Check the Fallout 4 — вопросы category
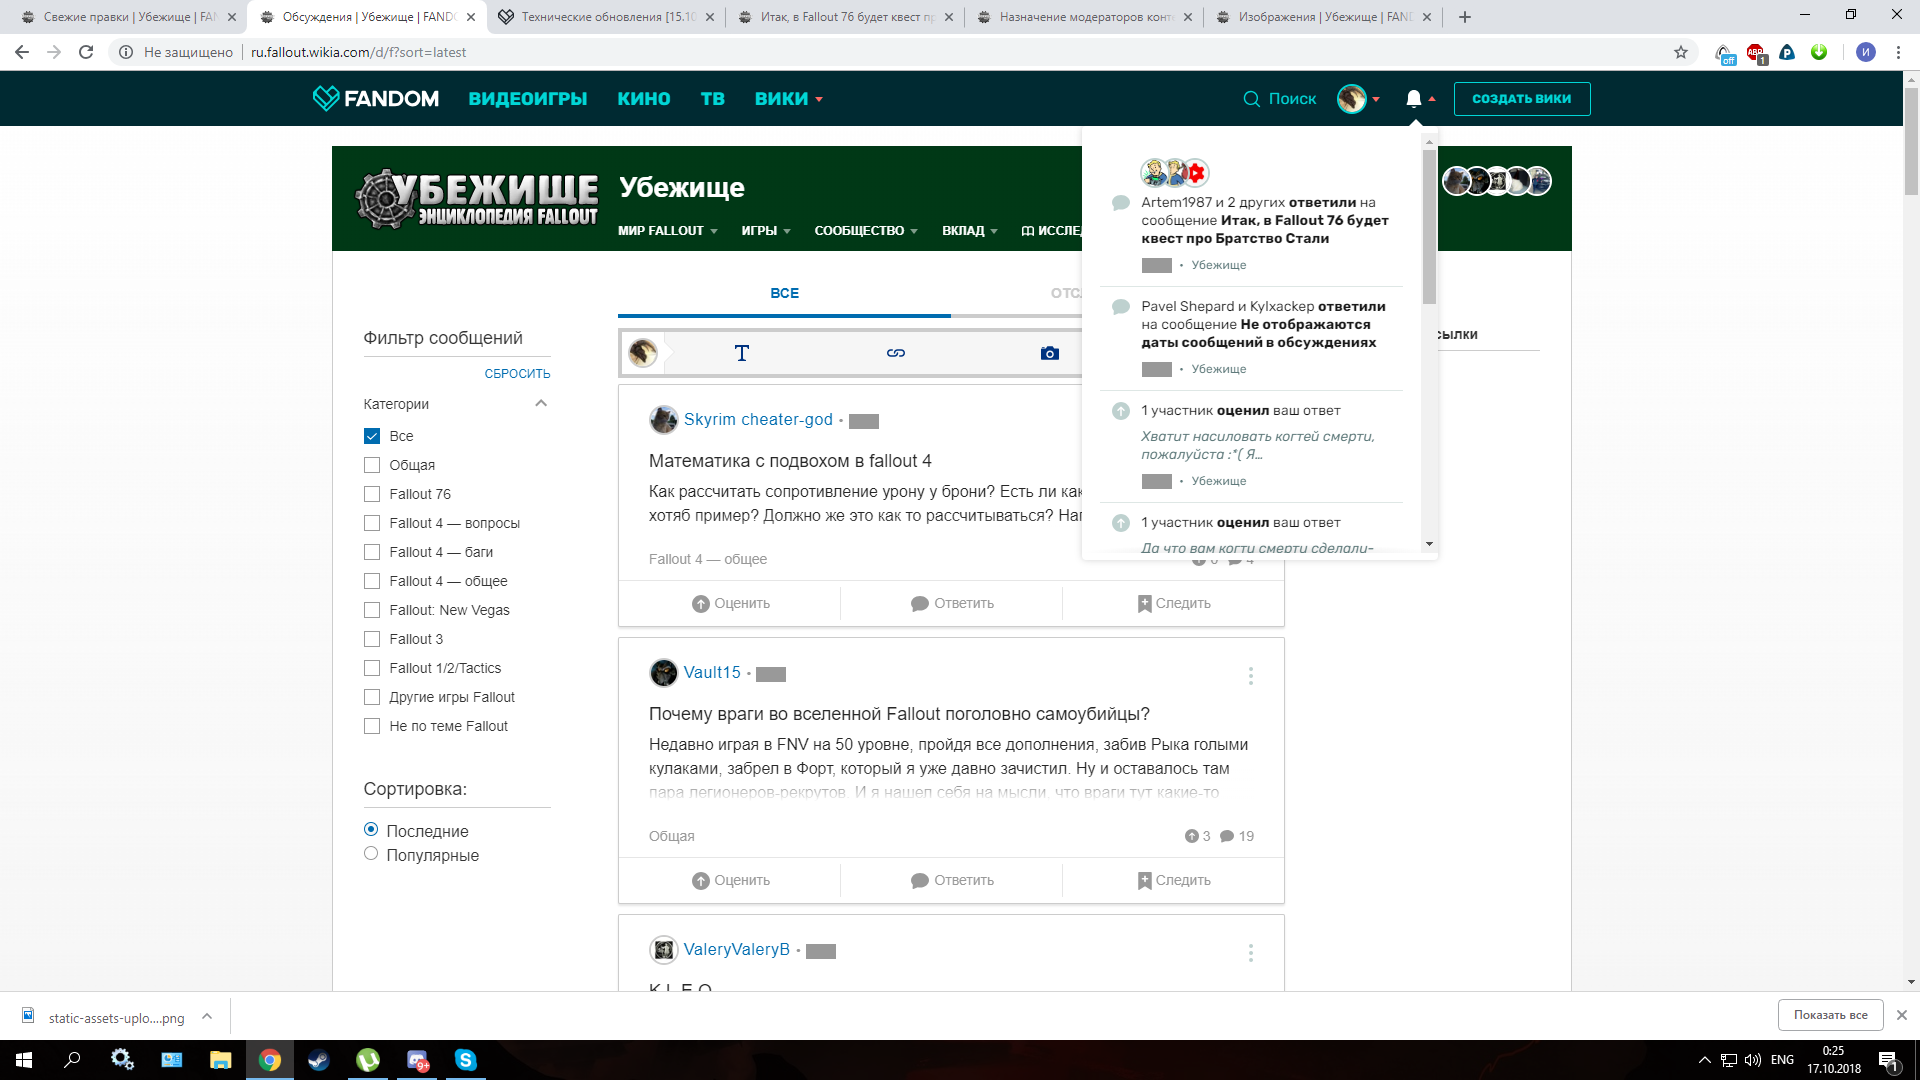Image resolution: width=1920 pixels, height=1080 pixels. tap(372, 523)
